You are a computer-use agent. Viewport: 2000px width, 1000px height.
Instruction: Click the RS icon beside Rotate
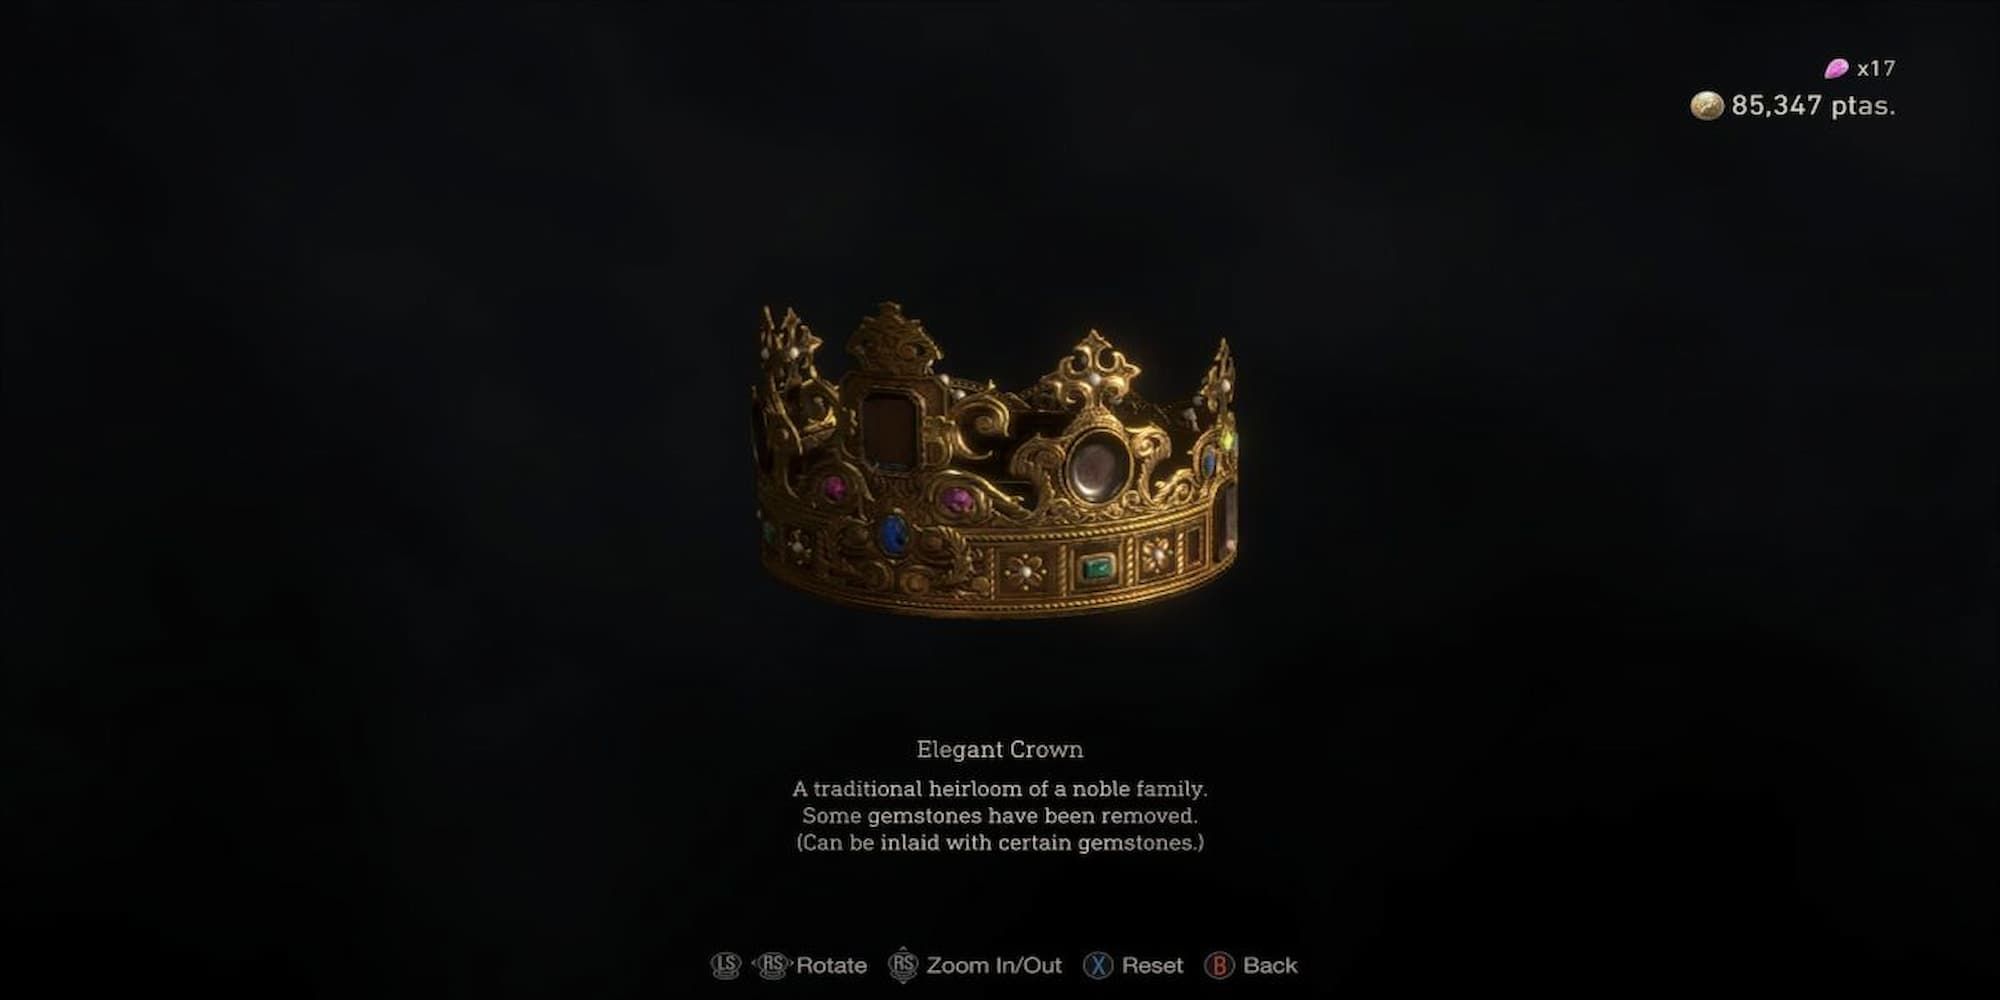point(772,965)
